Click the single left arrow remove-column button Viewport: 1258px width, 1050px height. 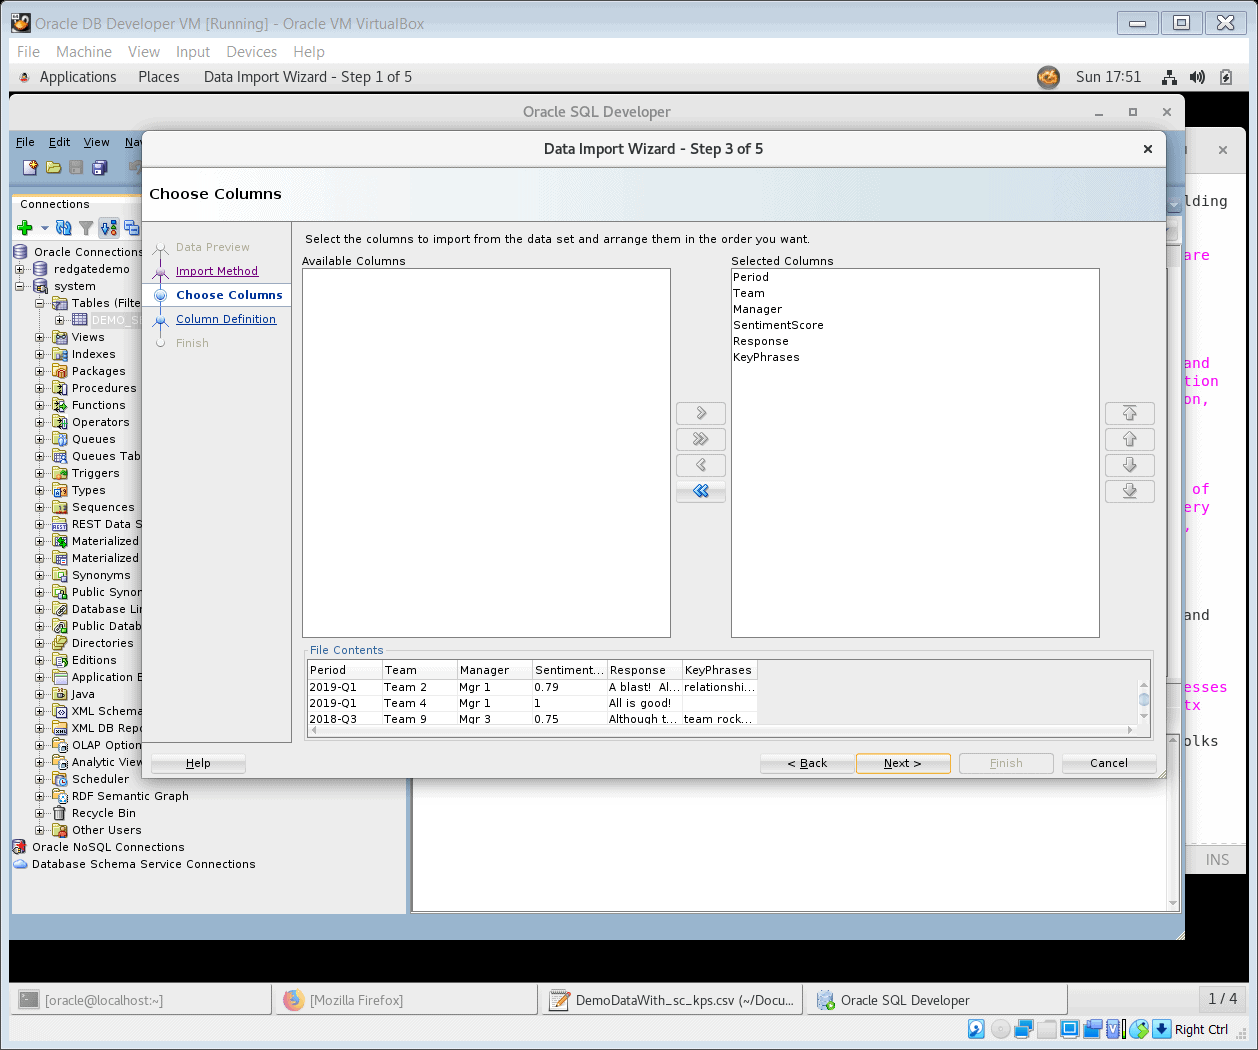(701, 465)
